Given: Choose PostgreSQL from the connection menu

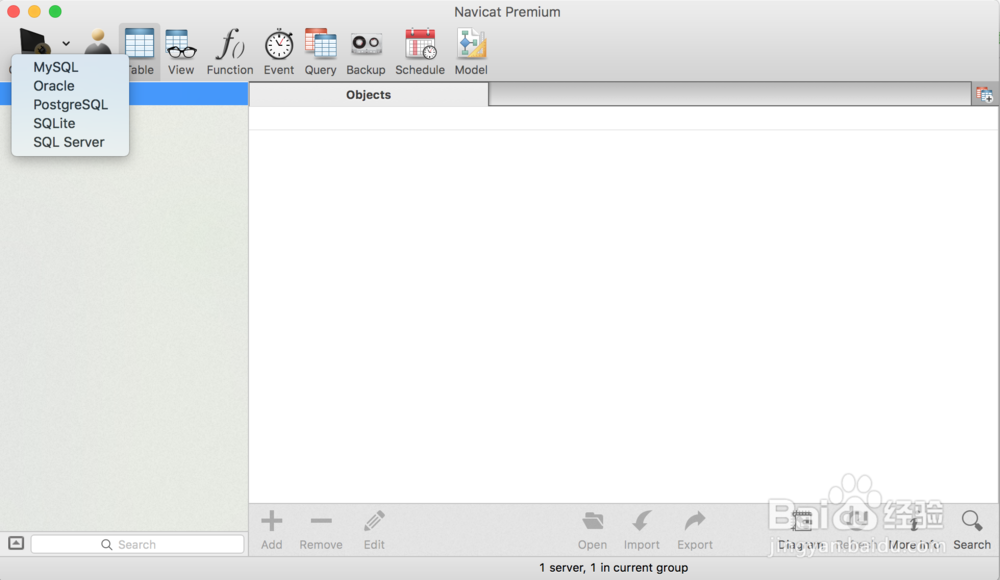Looking at the screenshot, I should pyautogui.click(x=70, y=105).
